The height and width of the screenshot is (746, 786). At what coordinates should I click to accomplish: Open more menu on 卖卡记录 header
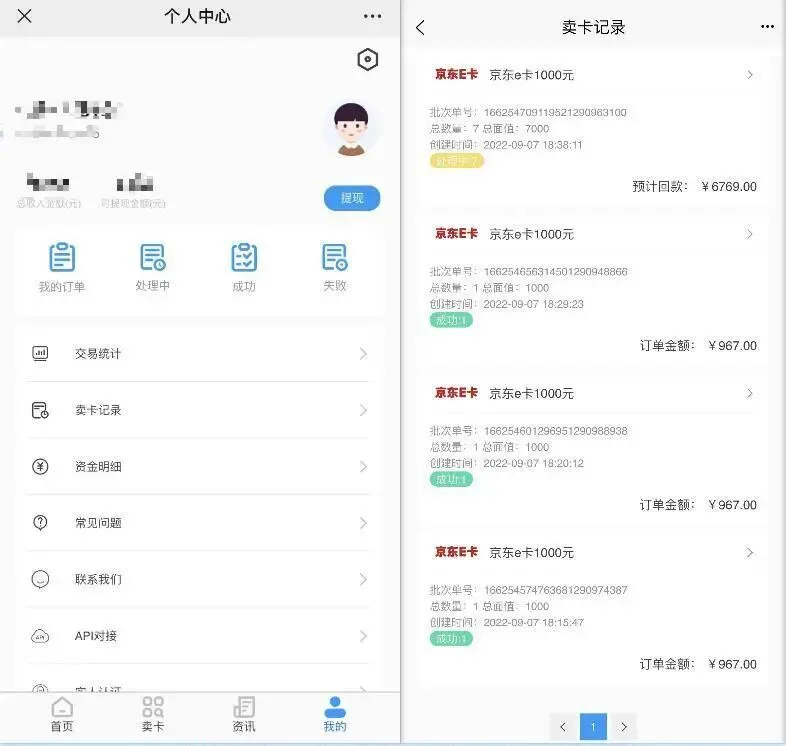click(x=767, y=27)
